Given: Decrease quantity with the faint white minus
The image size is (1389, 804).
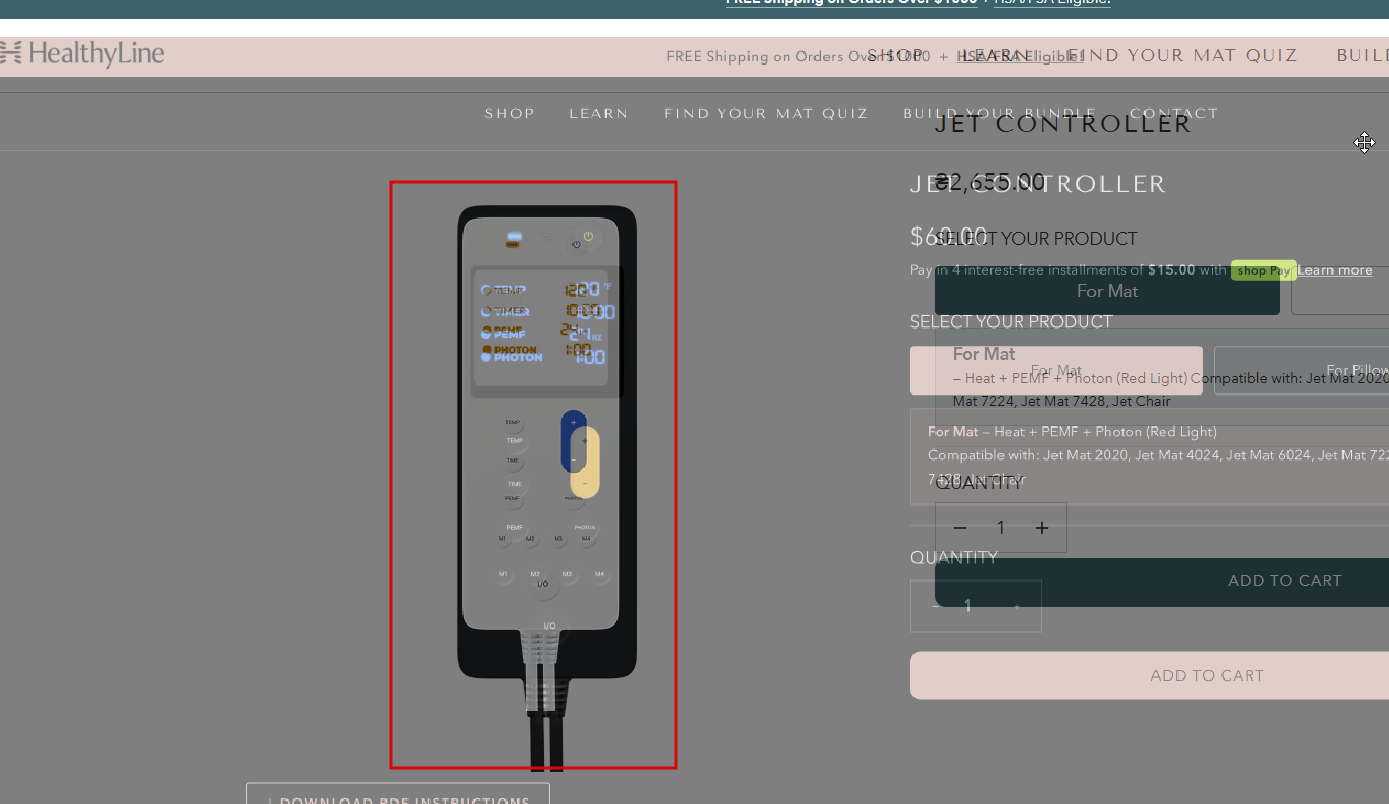Looking at the screenshot, I should pos(935,606).
